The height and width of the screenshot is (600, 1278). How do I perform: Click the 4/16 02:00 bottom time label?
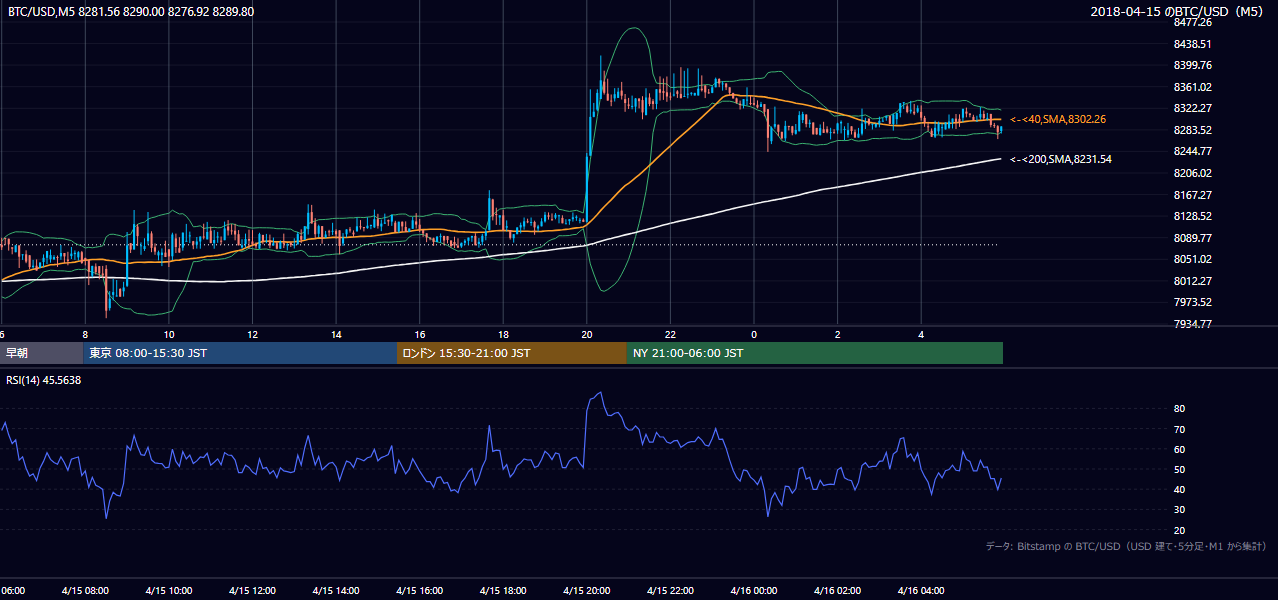coord(837,591)
